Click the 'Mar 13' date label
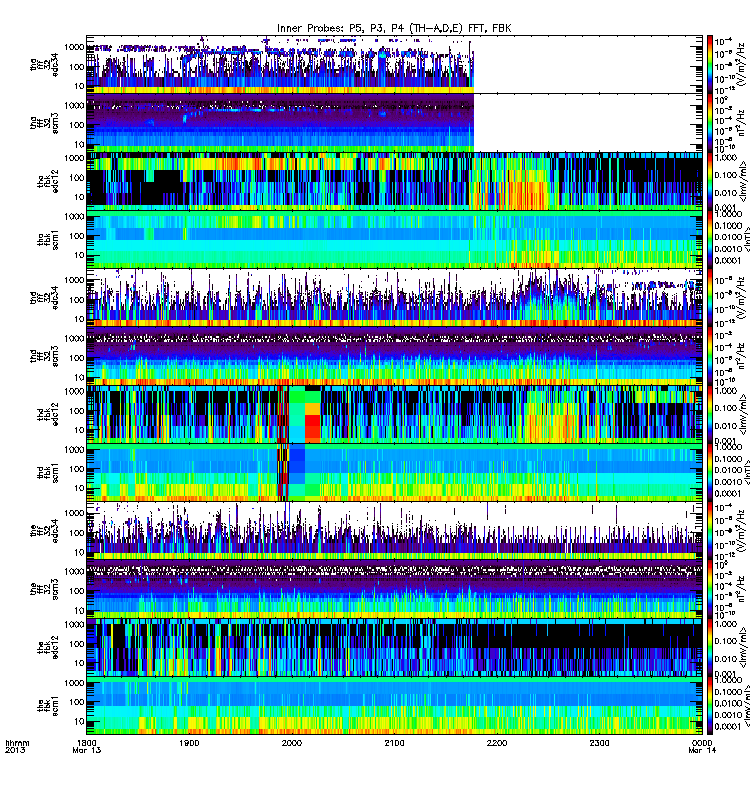The width and height of the screenshot is (750, 800). [87, 751]
